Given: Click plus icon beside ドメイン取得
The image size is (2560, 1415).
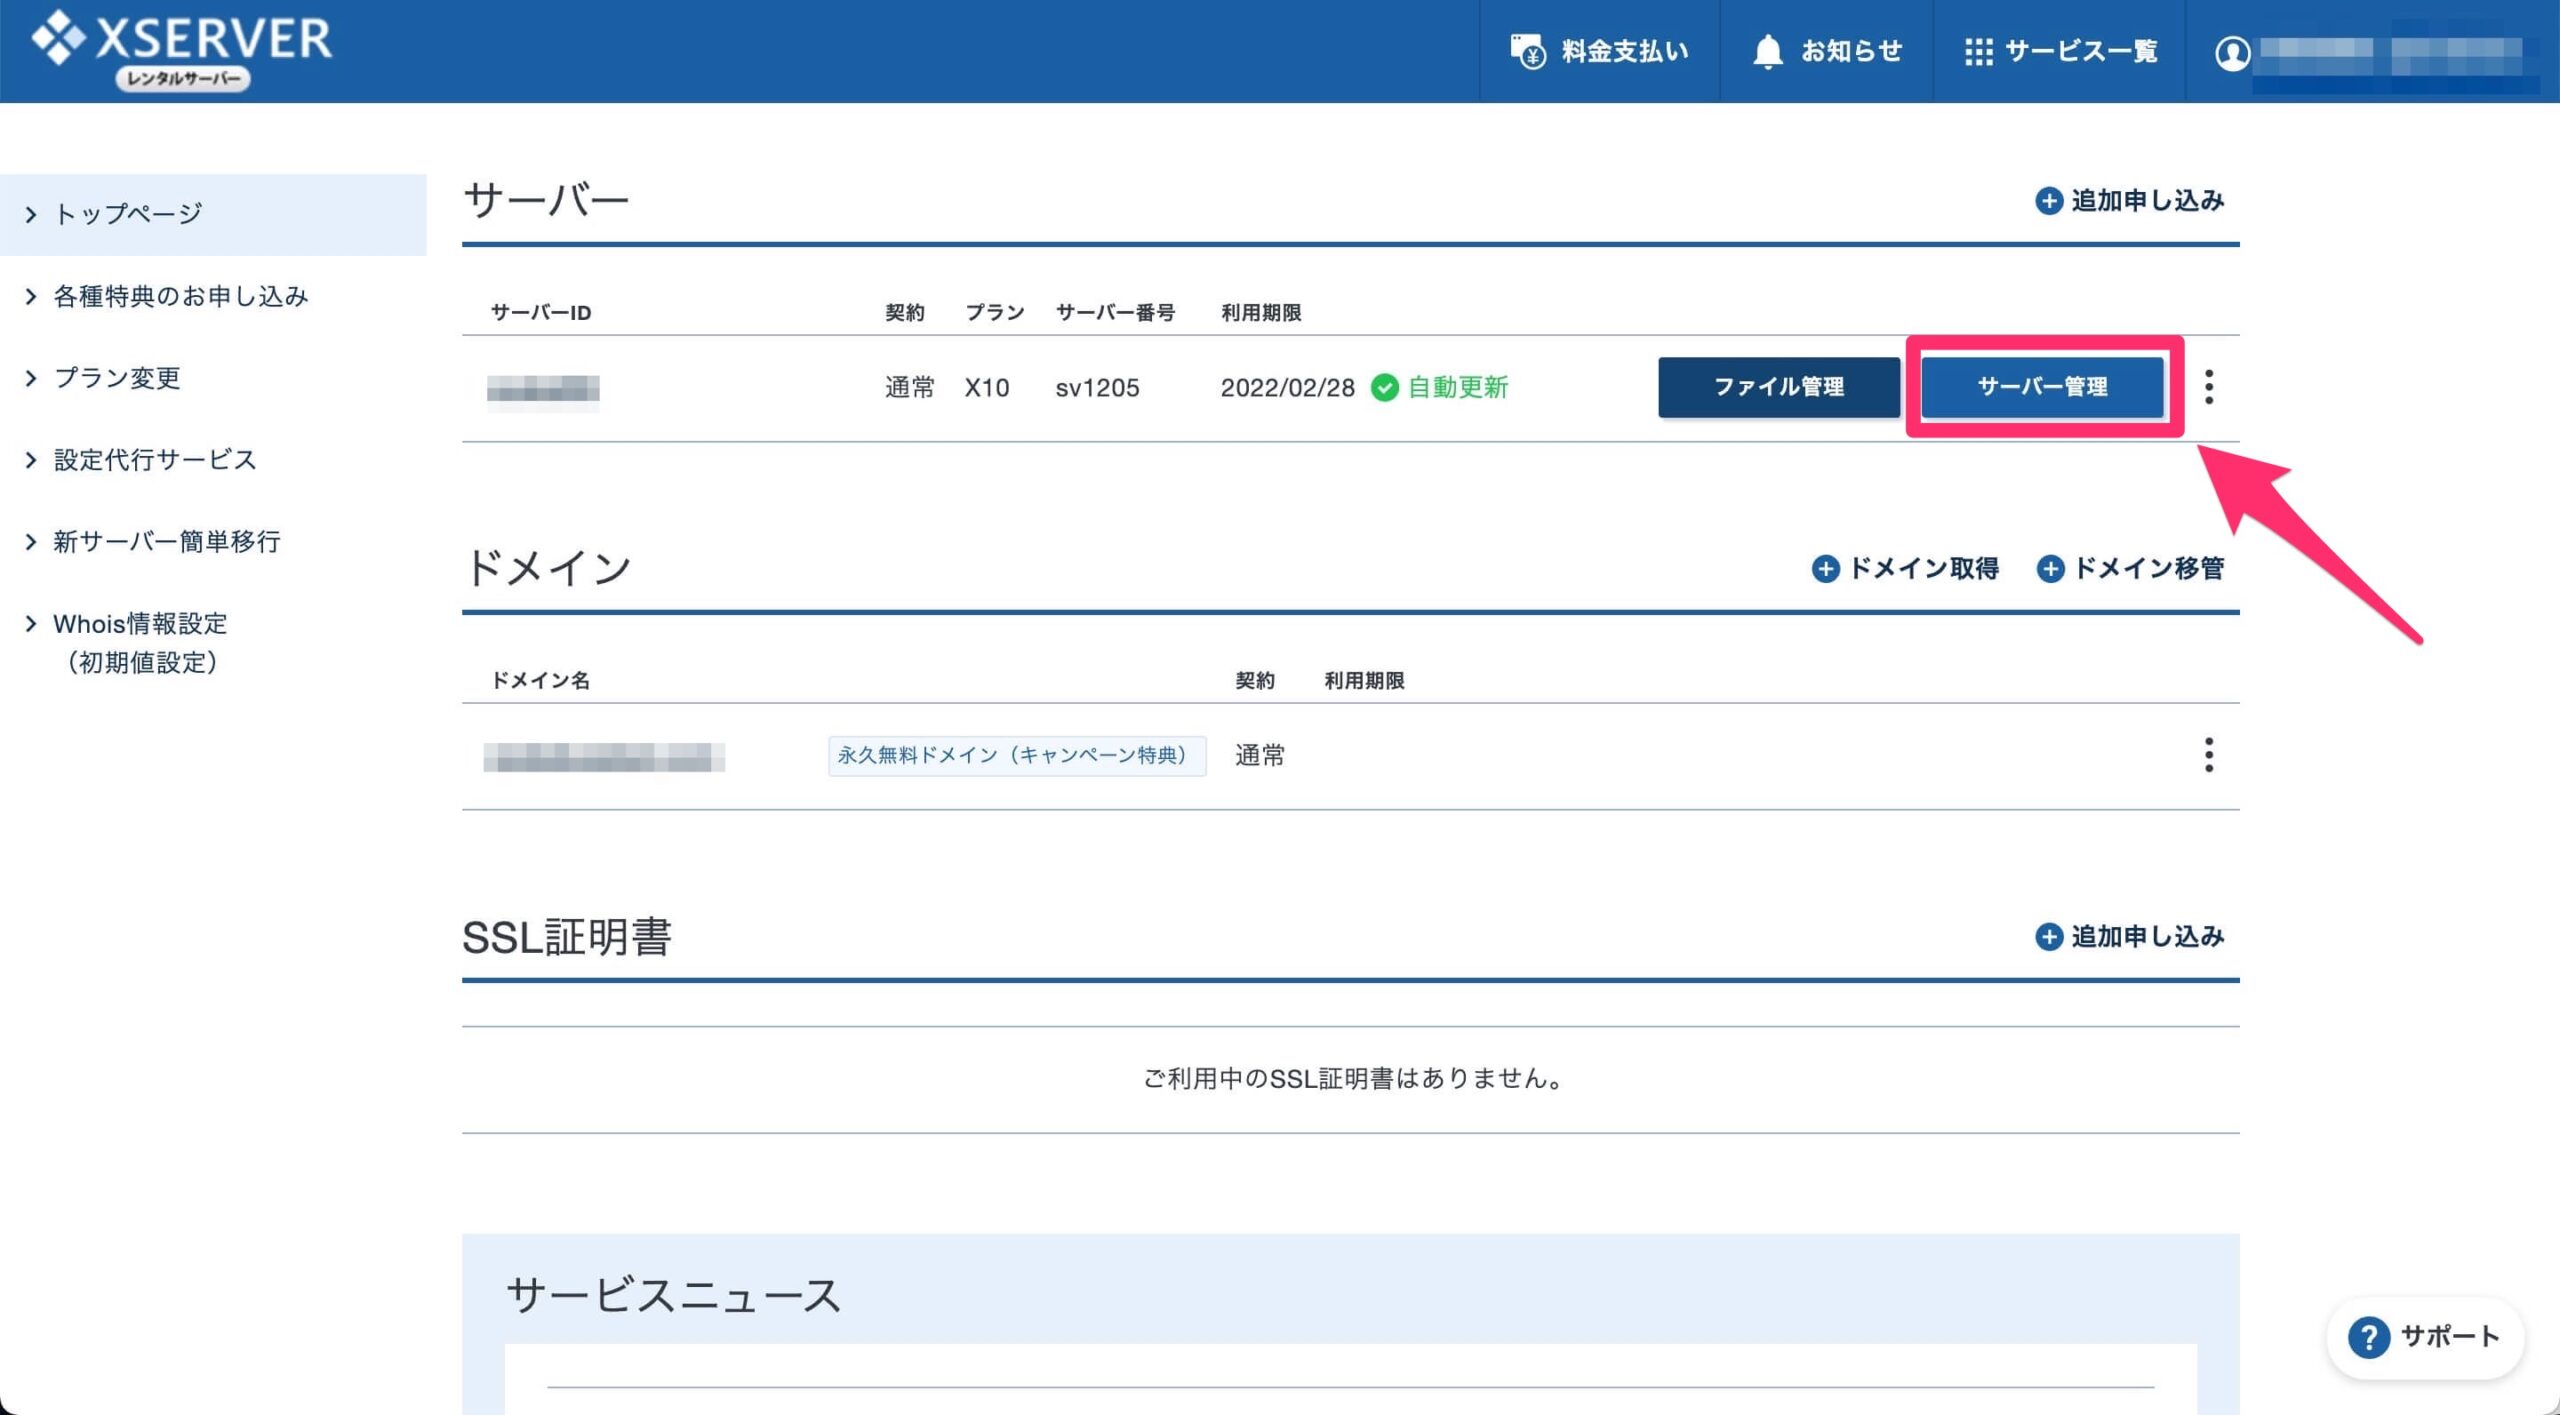Looking at the screenshot, I should click(x=1825, y=569).
